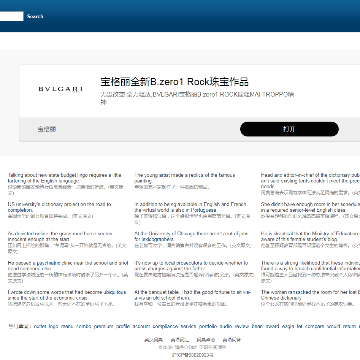Open sentence about words becoming ubiquitous
This screenshot has height=360, width=360.
click(x=67, y=295)
